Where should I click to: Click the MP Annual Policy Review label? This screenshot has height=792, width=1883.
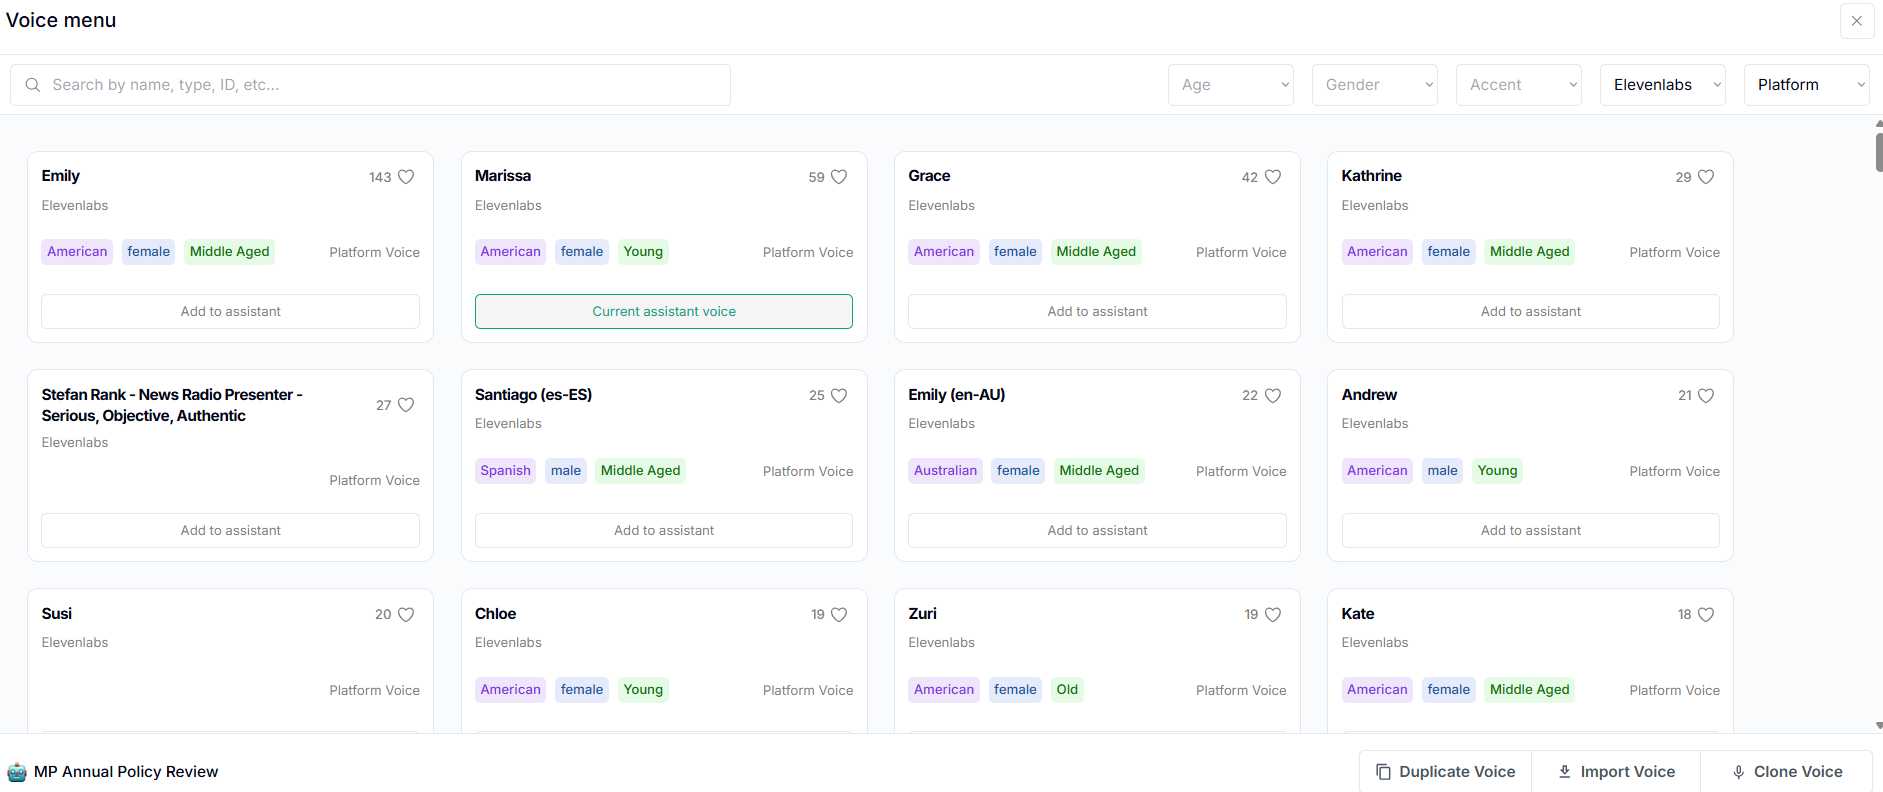[126, 772]
